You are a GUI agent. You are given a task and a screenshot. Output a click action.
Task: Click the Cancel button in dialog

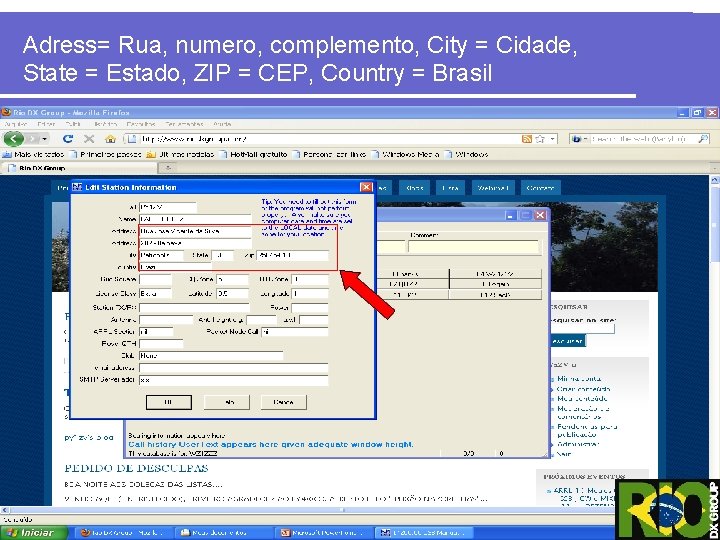point(284,402)
